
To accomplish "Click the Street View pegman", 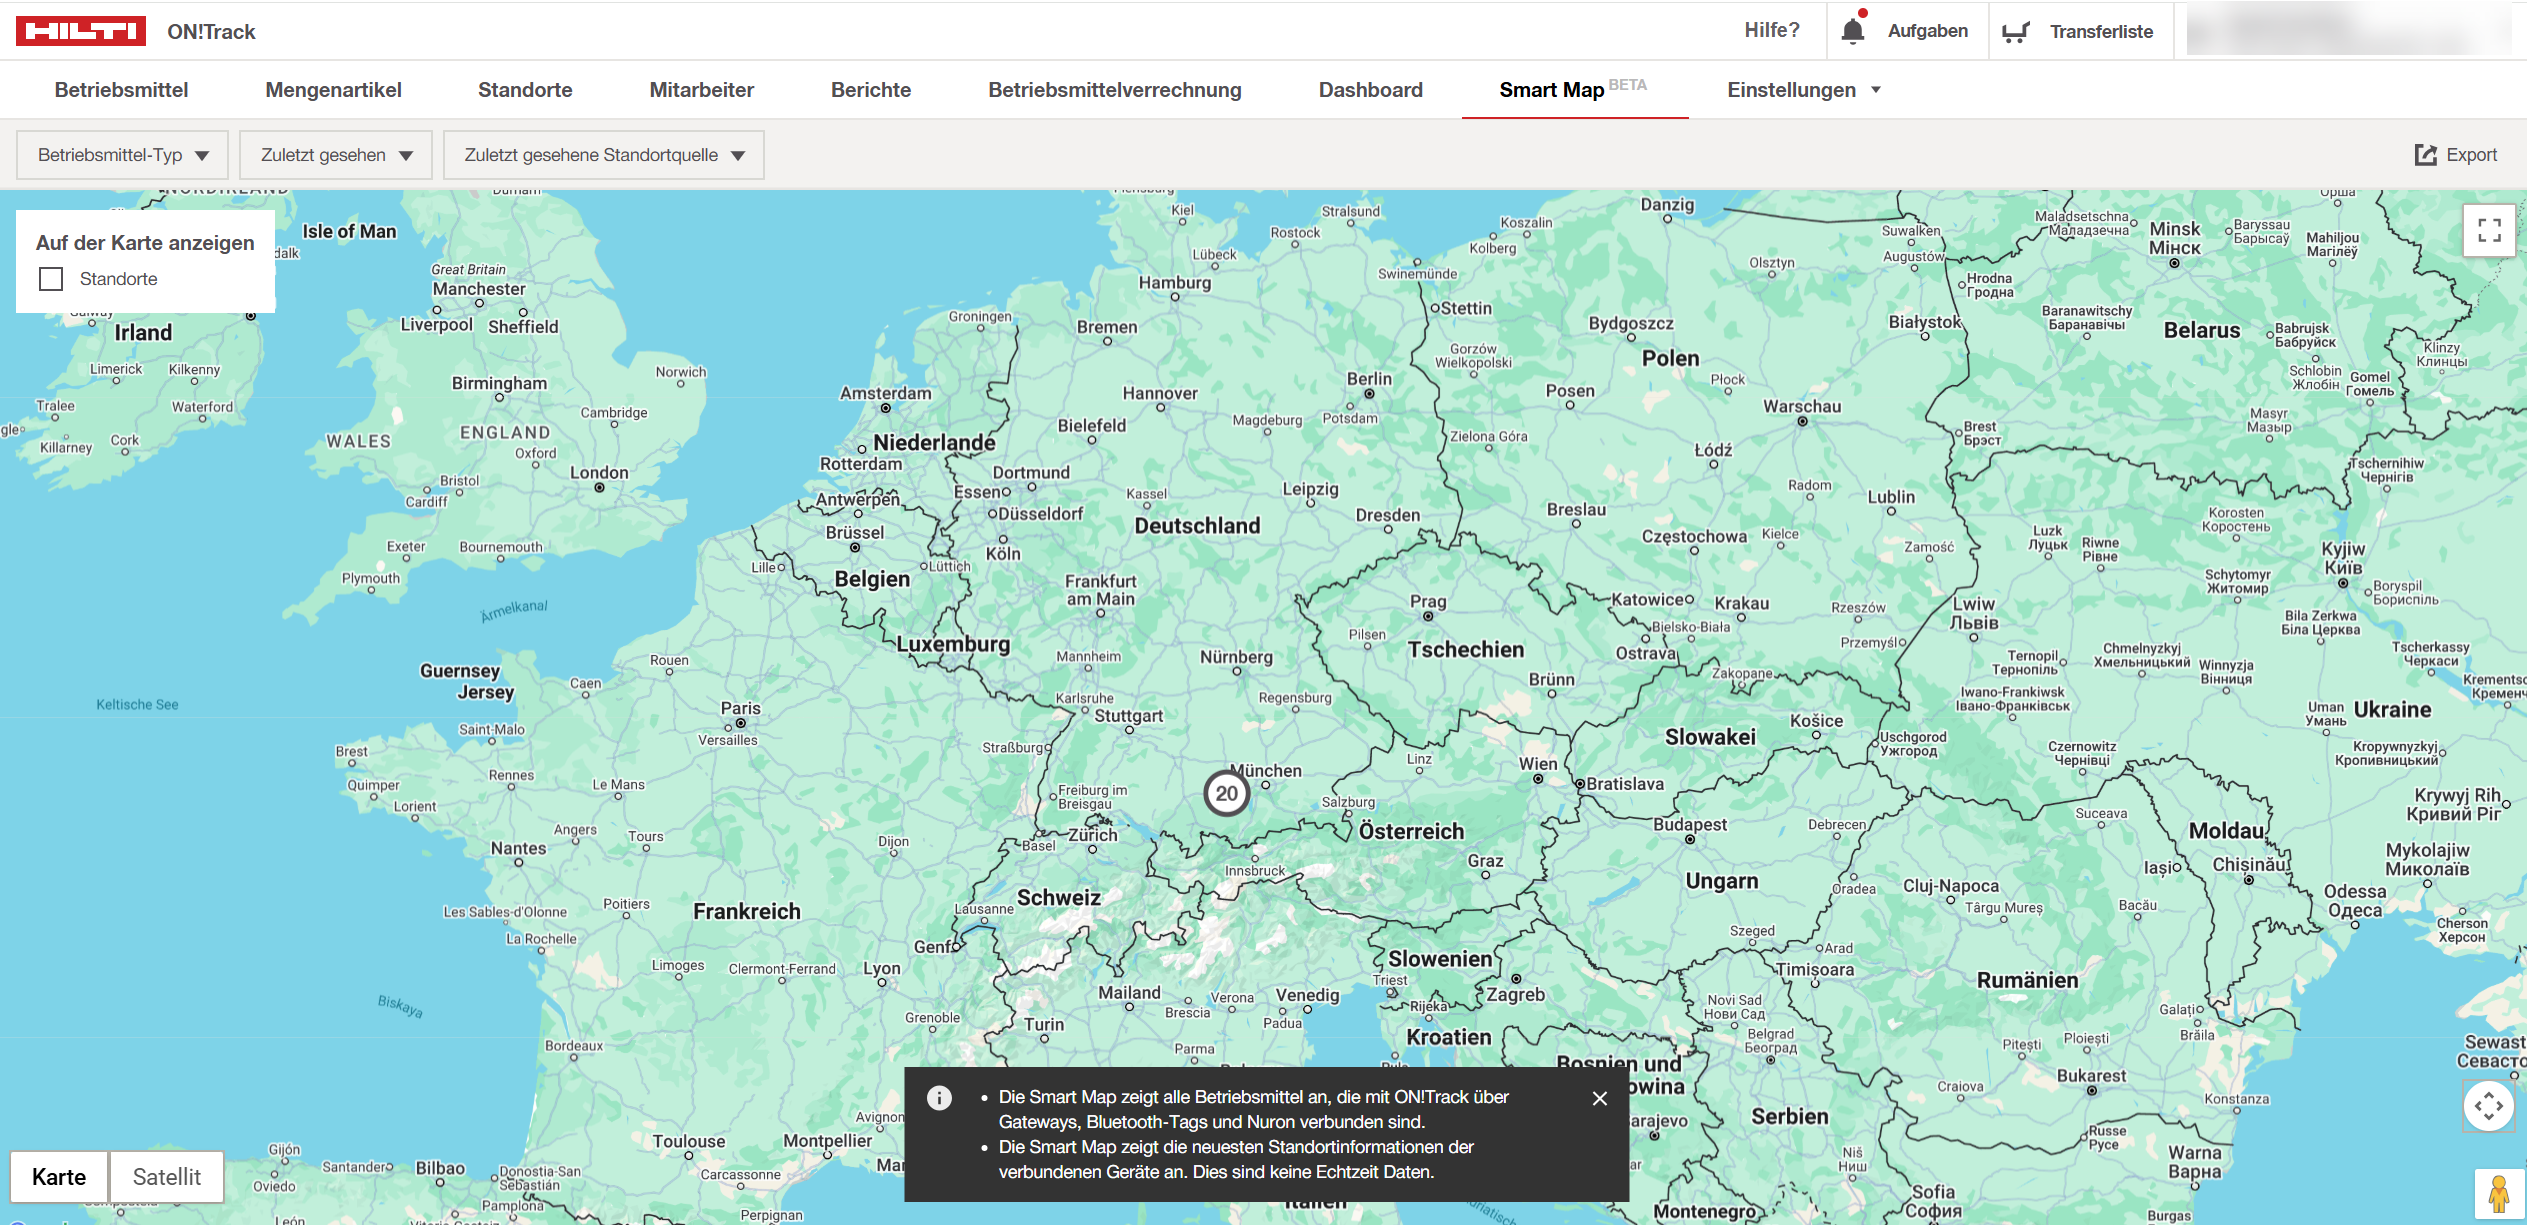I will 2498,1194.
